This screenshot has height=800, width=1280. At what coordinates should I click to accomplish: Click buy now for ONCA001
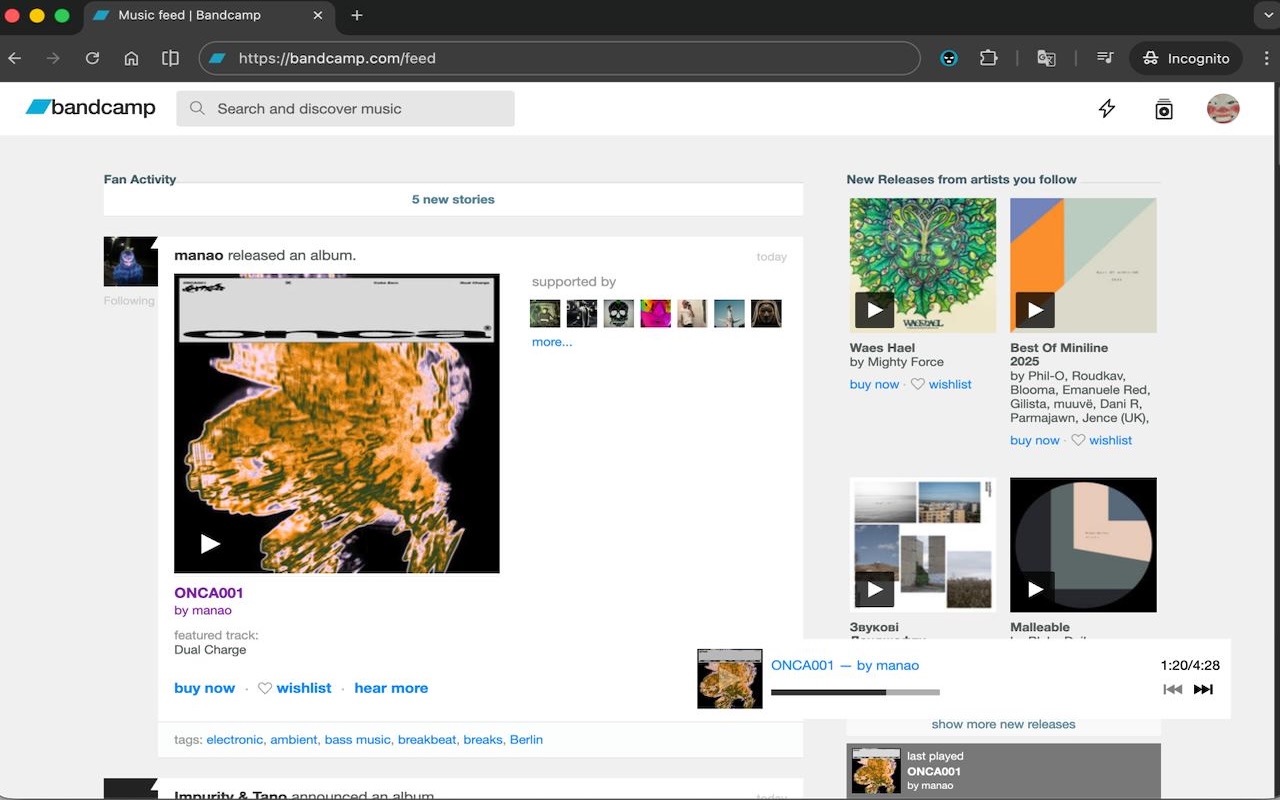point(204,688)
